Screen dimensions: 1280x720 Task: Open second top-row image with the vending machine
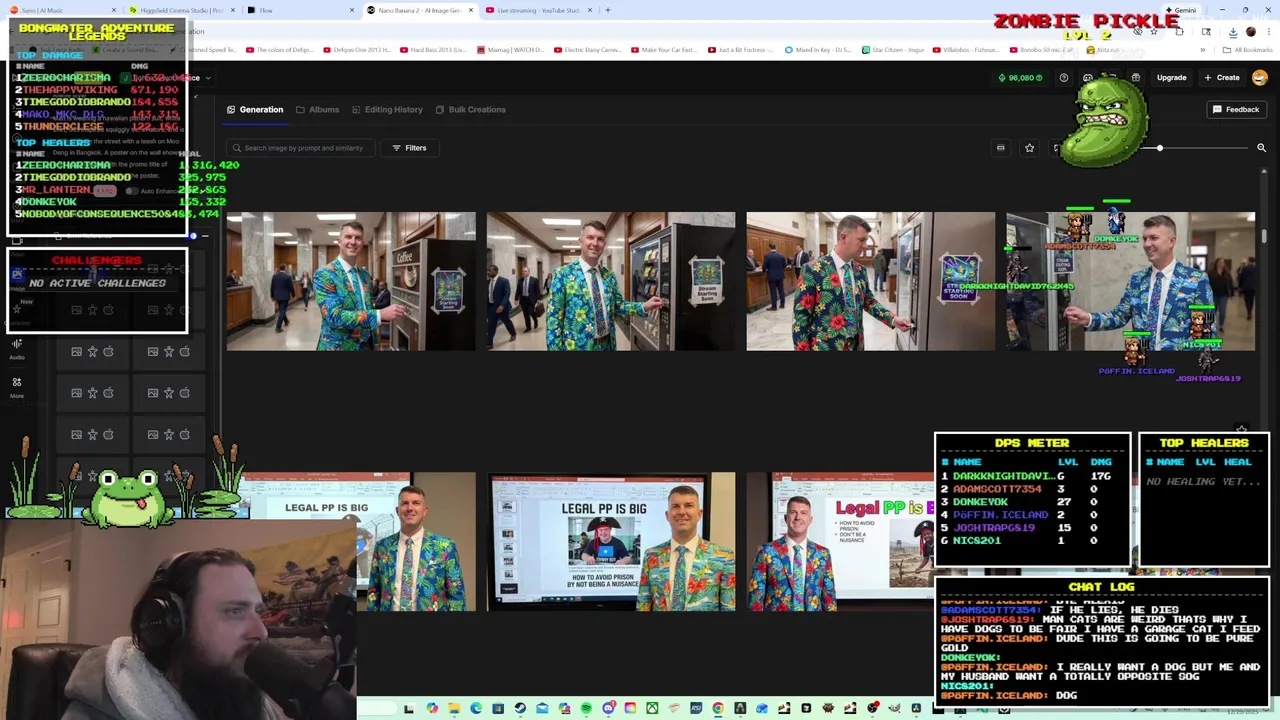[x=610, y=281]
